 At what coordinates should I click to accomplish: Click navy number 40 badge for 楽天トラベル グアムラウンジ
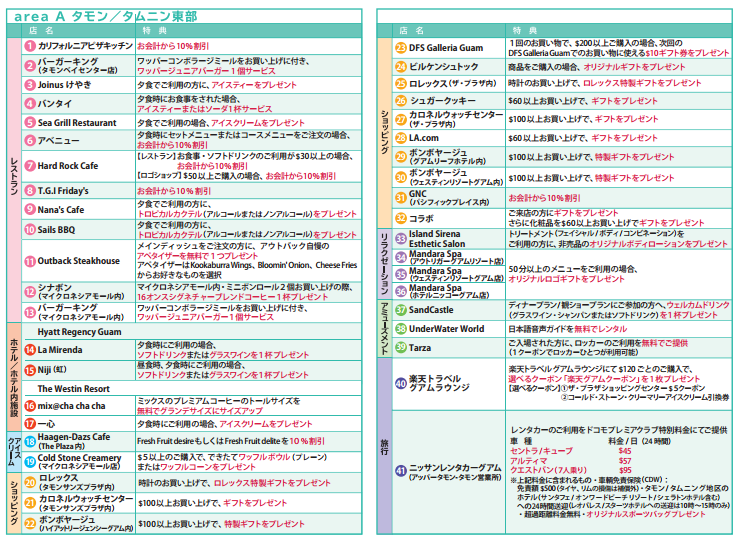point(401,383)
